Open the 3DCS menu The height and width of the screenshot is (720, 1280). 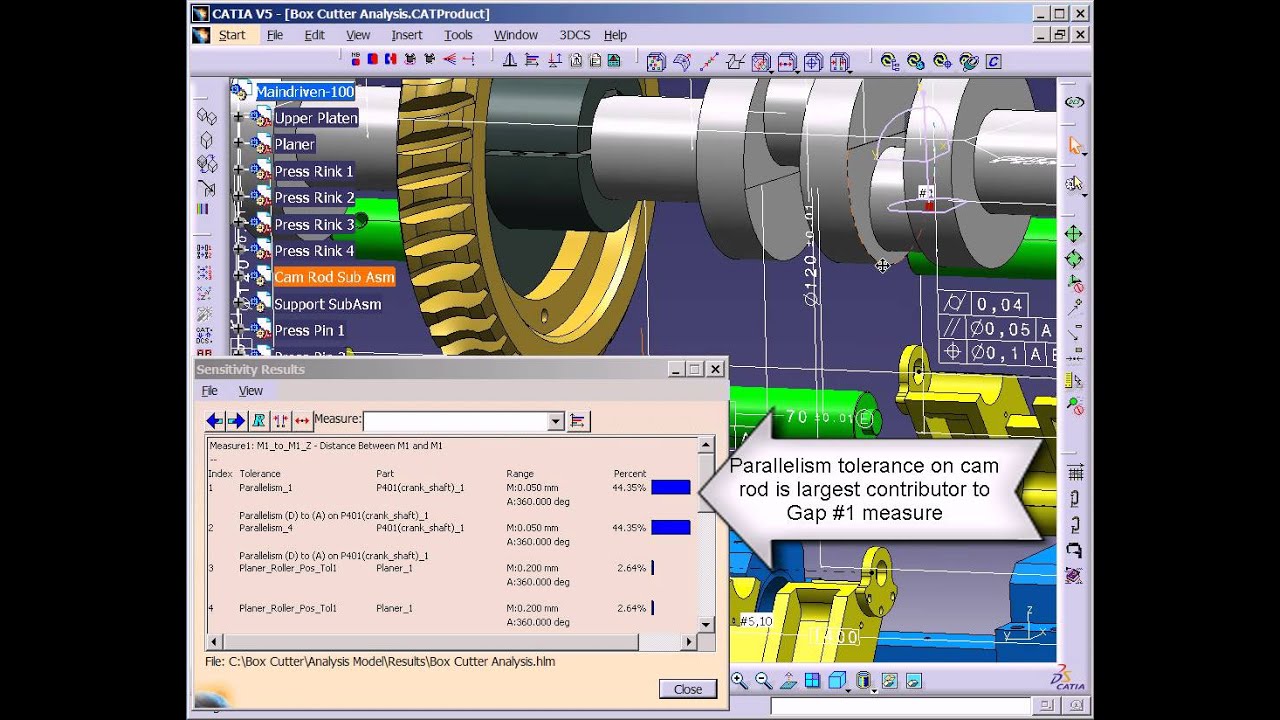point(574,35)
